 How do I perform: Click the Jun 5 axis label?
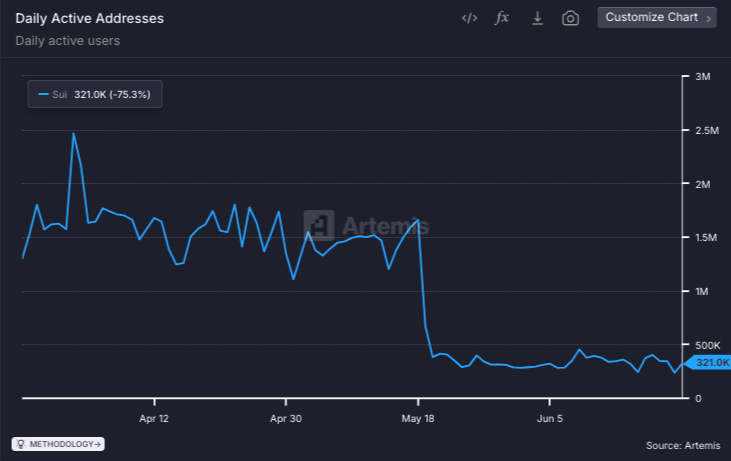tap(550, 419)
